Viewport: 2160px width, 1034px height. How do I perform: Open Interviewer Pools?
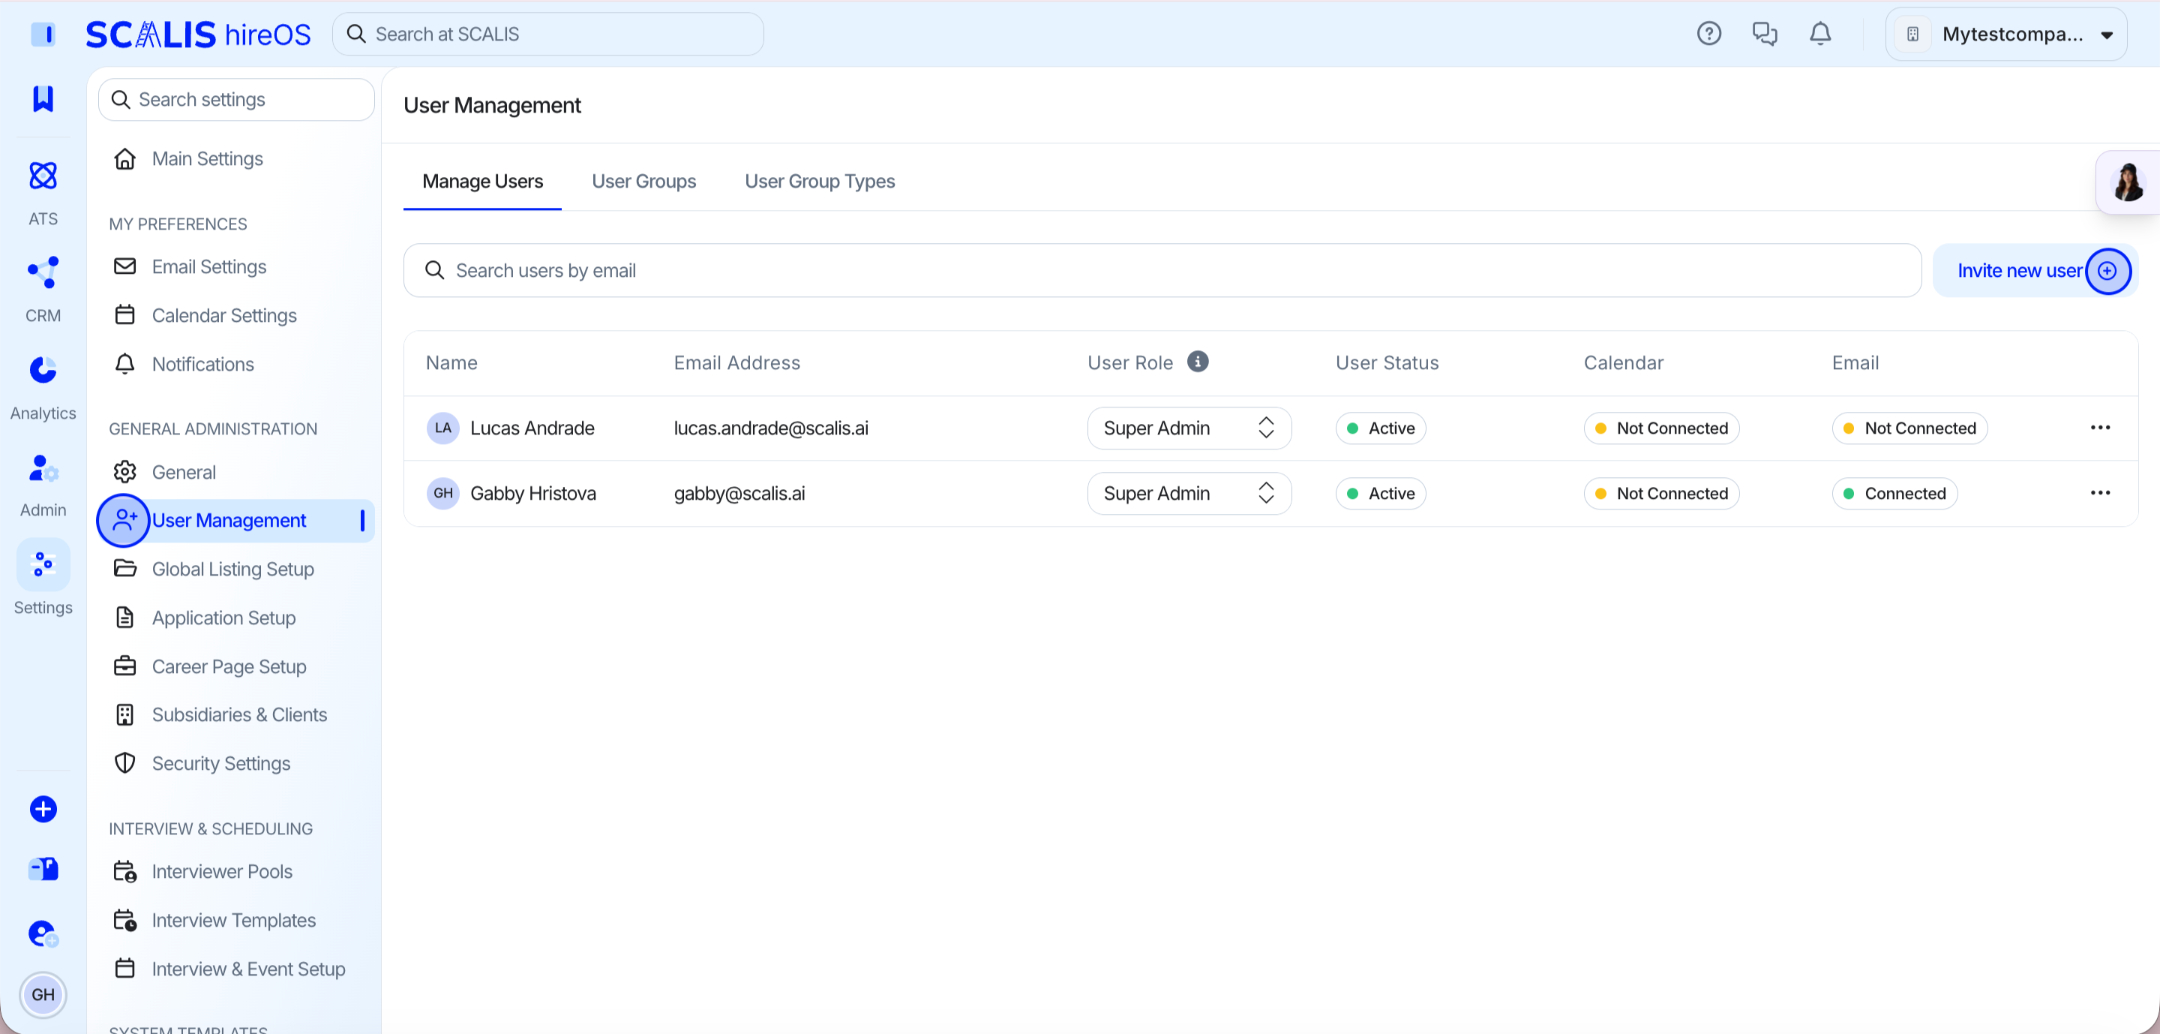pos(222,871)
